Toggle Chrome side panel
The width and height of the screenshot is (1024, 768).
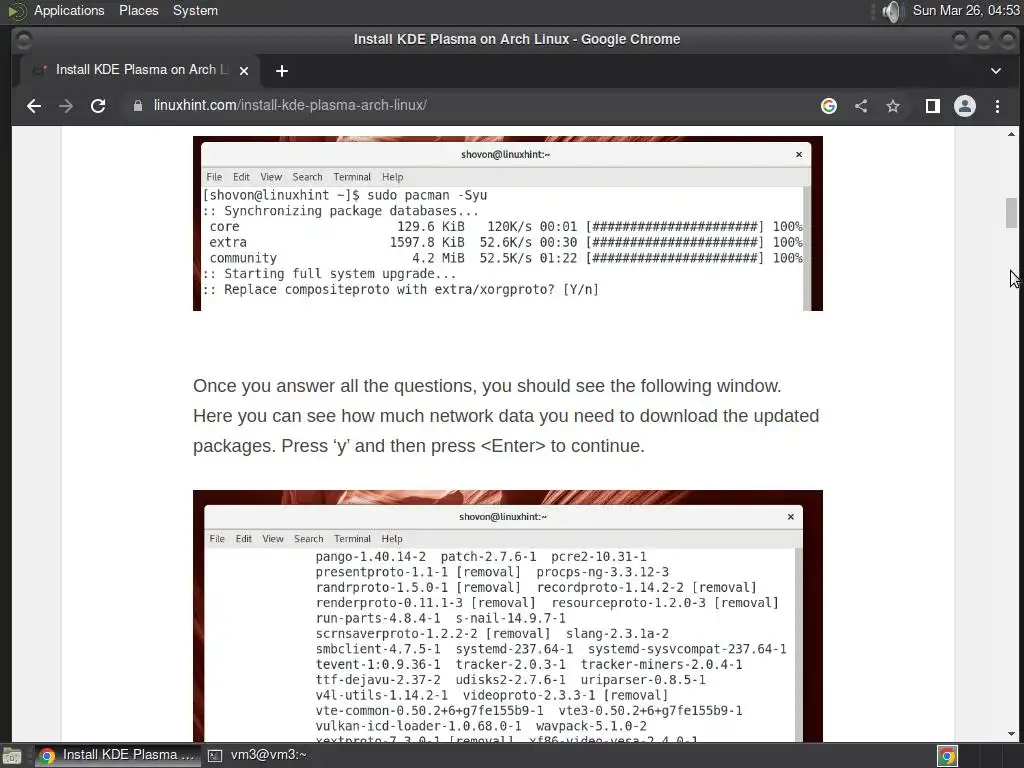[x=933, y=106]
